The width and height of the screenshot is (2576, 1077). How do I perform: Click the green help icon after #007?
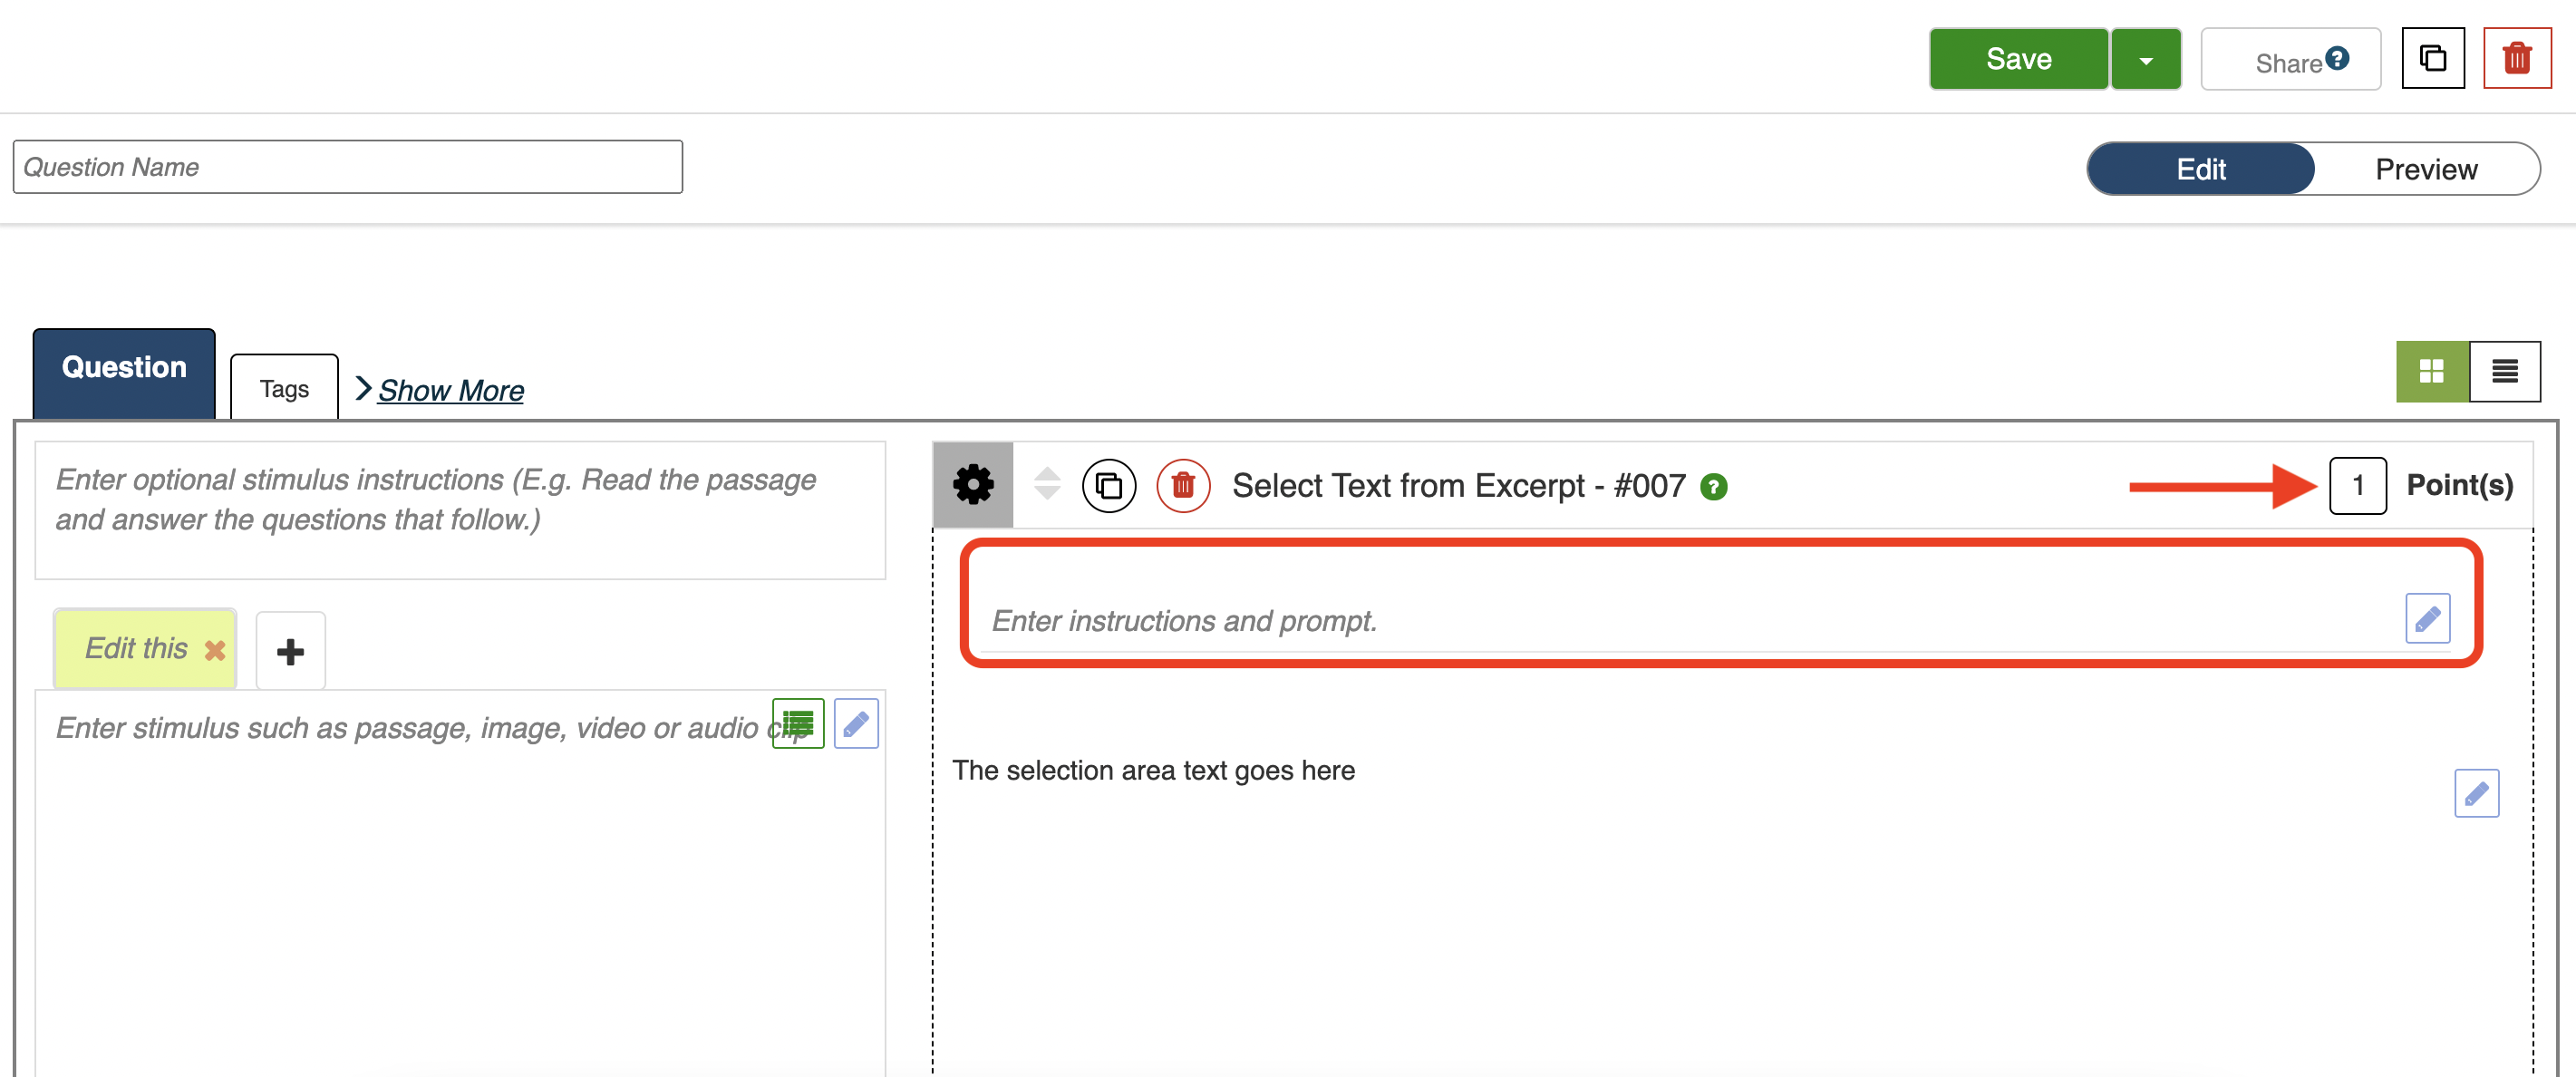(1713, 487)
